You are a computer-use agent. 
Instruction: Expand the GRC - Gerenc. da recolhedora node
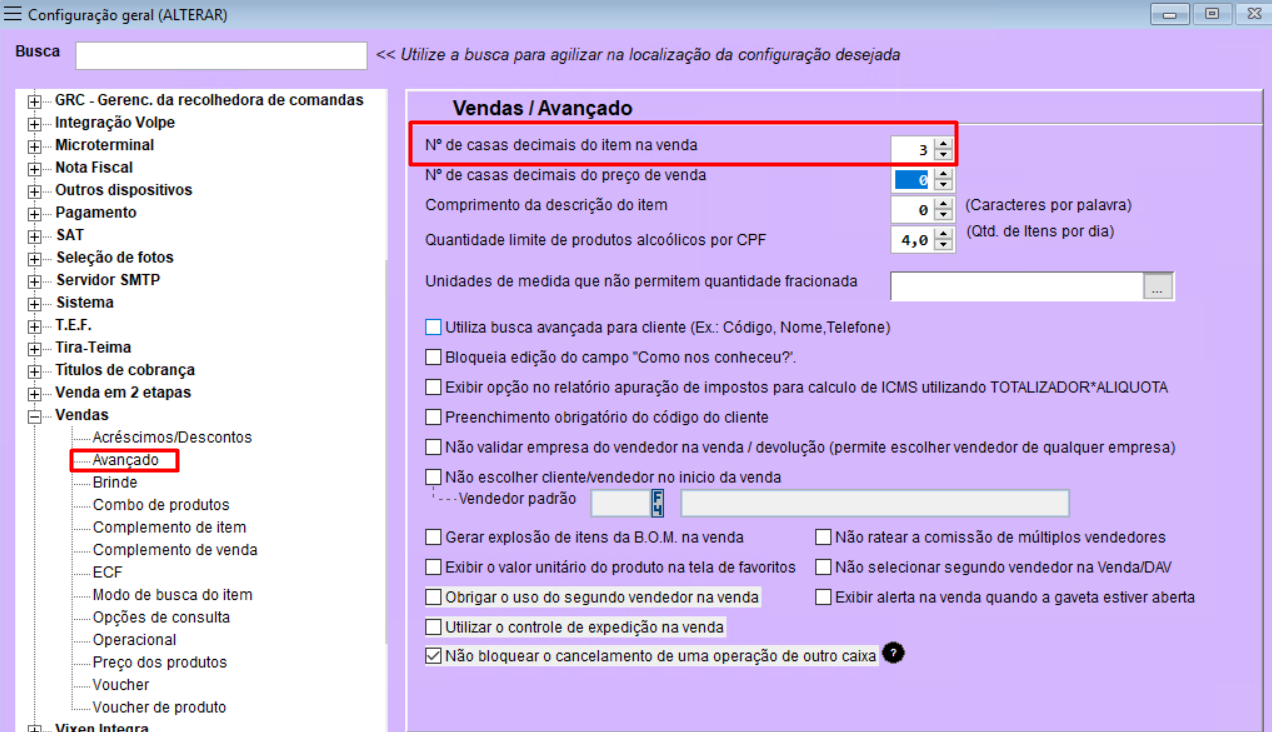click(x=35, y=101)
